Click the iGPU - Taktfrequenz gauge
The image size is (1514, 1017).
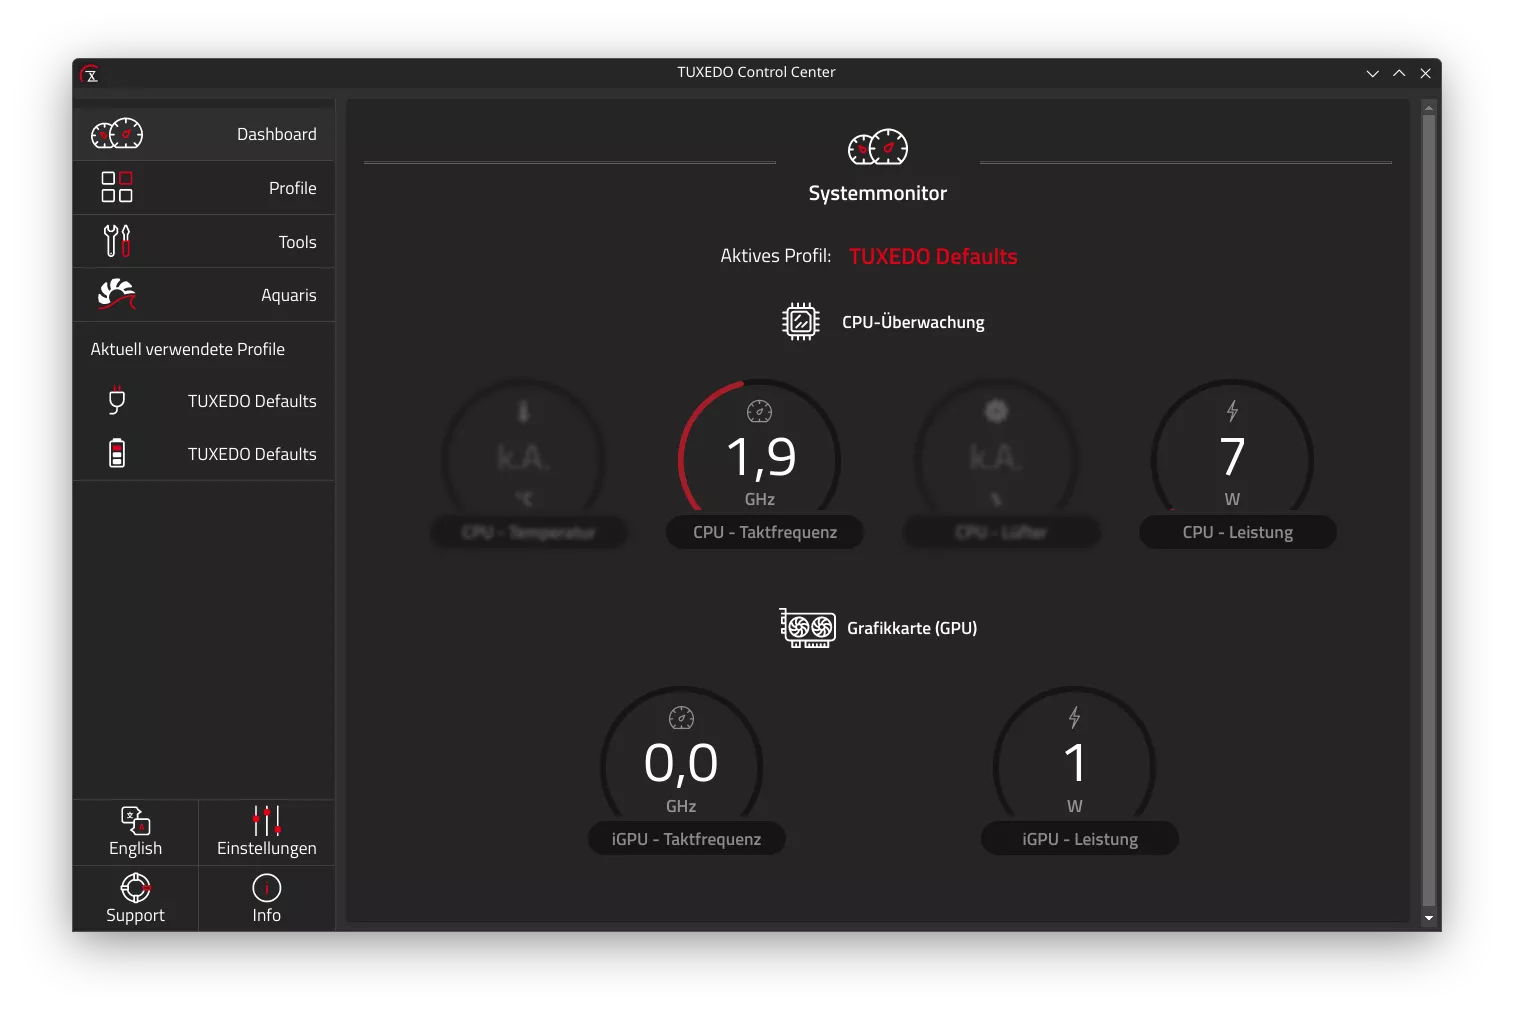(x=681, y=764)
